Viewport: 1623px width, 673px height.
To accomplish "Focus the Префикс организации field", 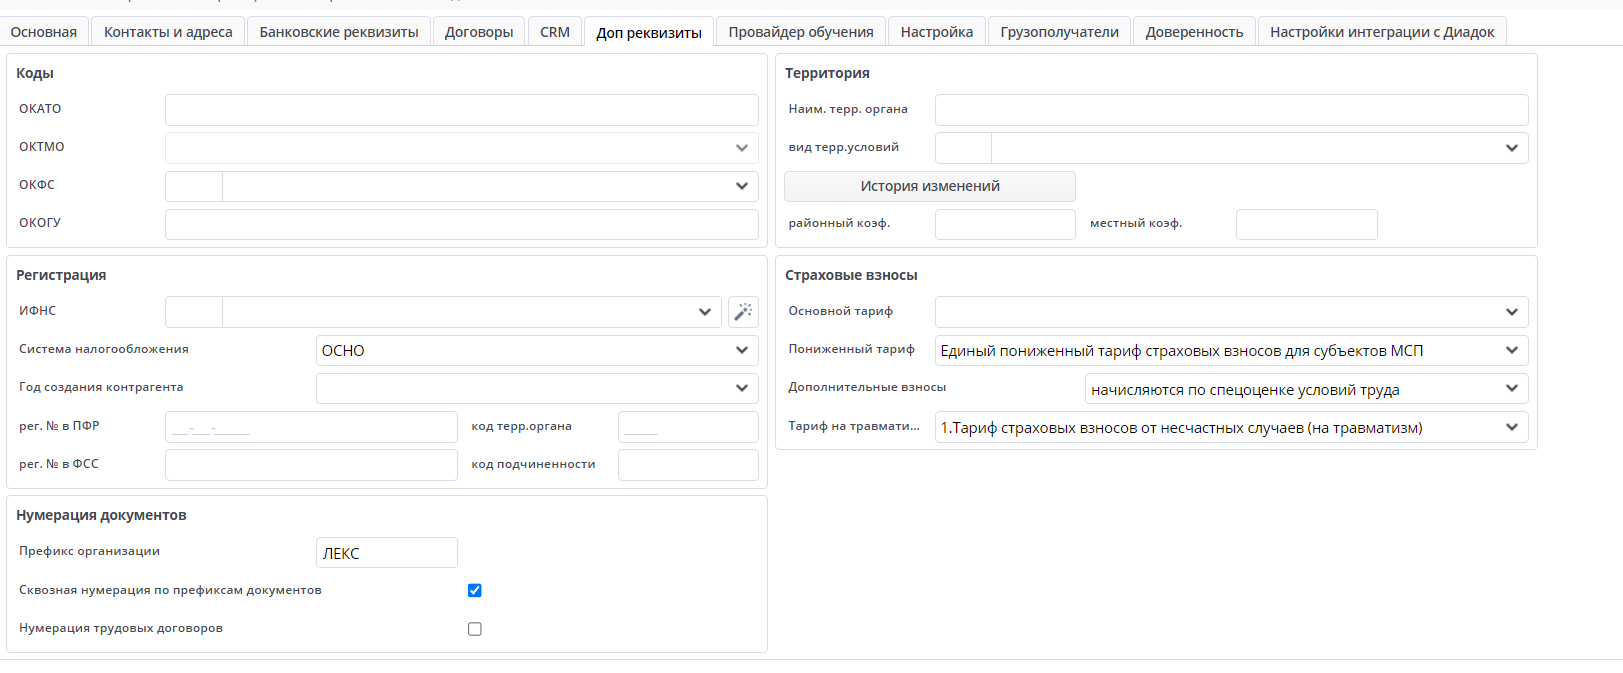I will 387,553.
